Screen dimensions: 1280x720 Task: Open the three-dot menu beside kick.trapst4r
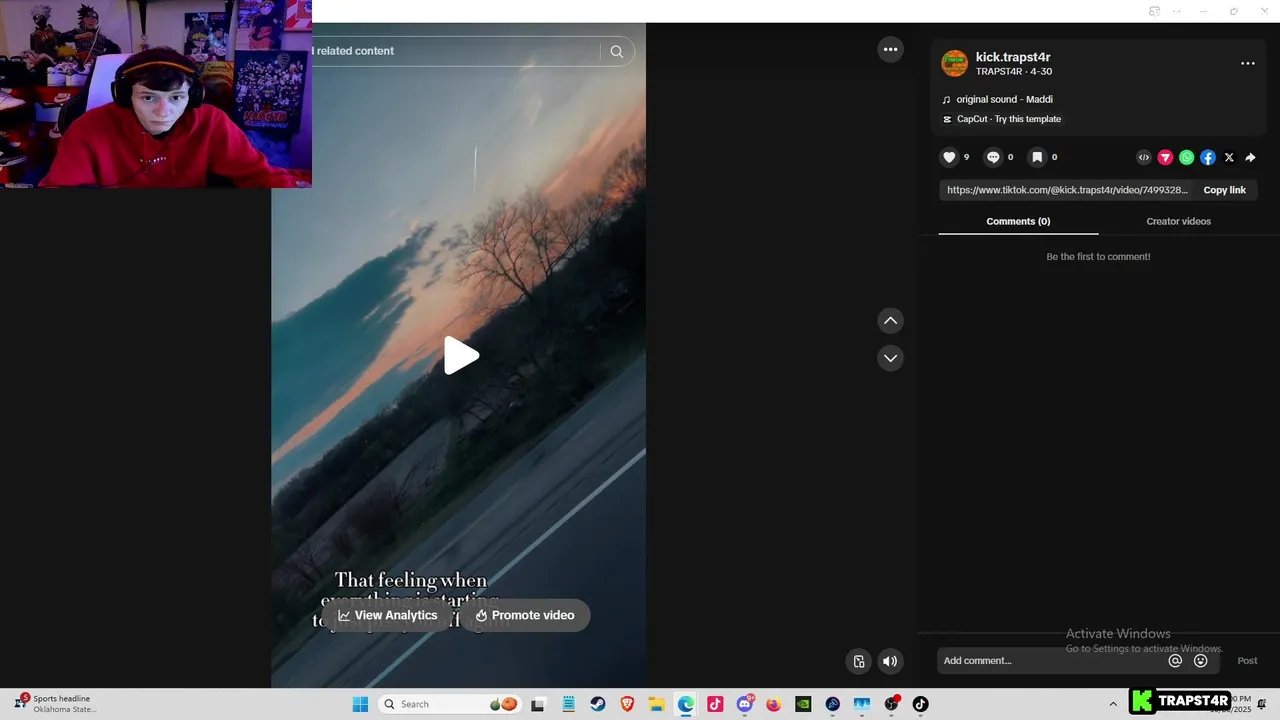pyautogui.click(x=1248, y=63)
